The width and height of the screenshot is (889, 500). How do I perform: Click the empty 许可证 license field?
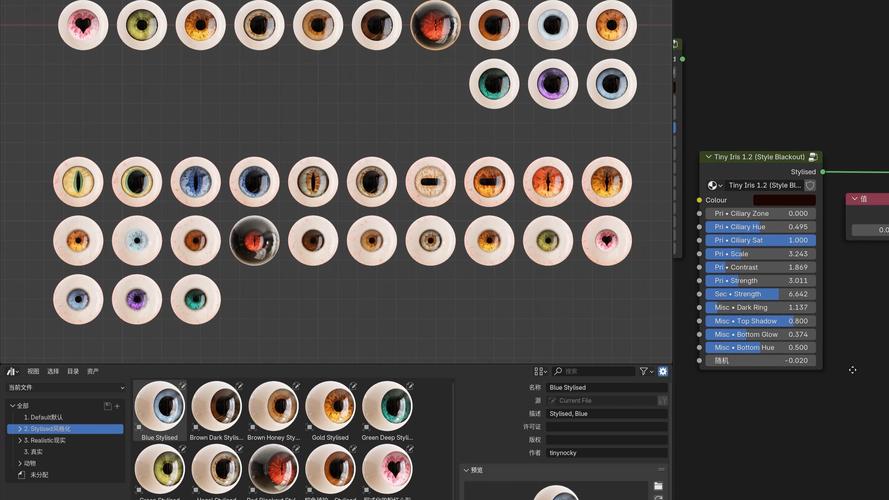607,427
